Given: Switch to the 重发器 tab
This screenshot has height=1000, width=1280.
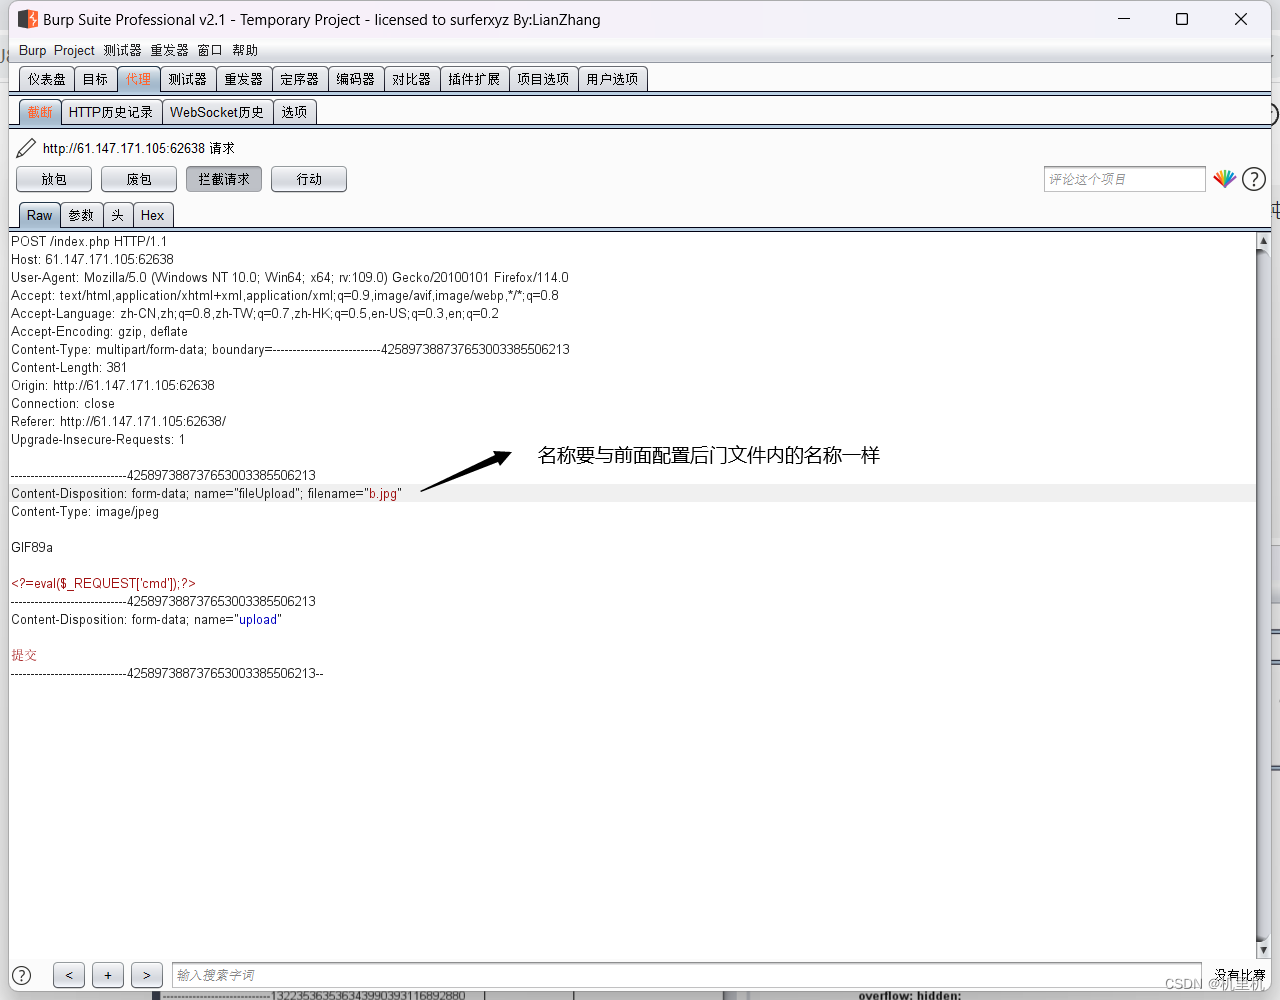Looking at the screenshot, I should pyautogui.click(x=244, y=79).
